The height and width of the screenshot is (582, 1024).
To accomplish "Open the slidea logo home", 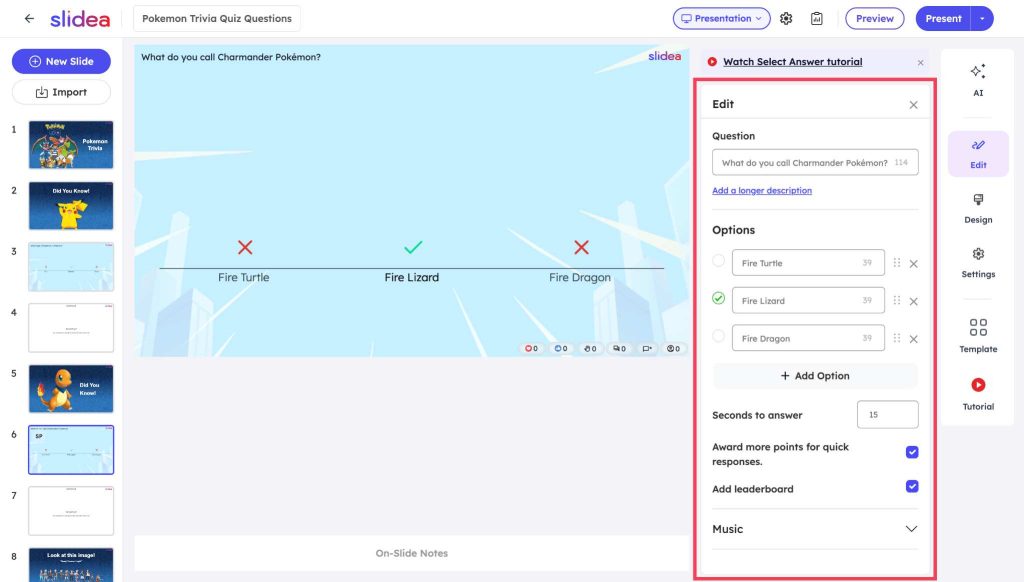I will coord(80,19).
